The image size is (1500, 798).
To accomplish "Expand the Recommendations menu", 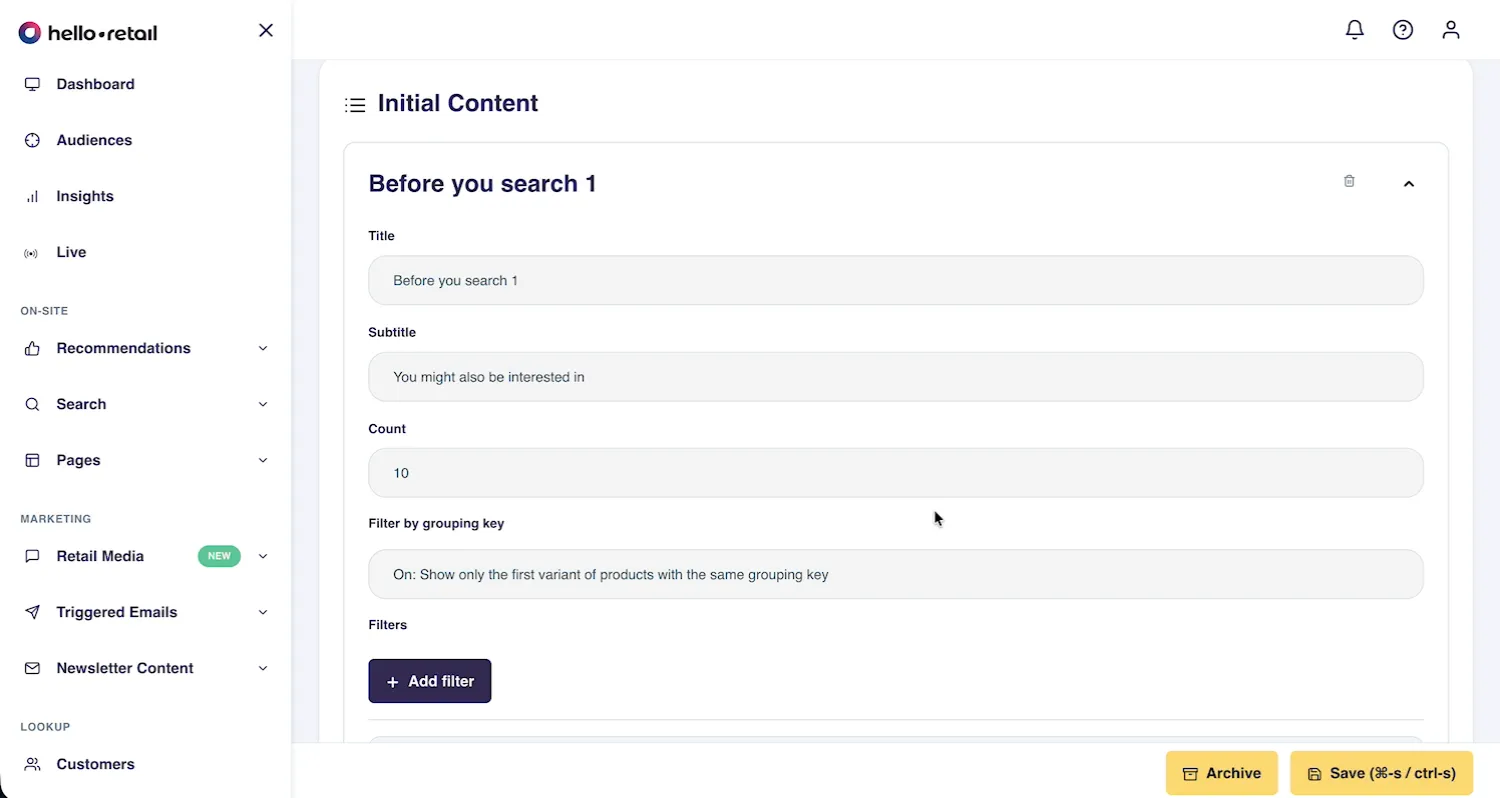I will click(x=263, y=348).
